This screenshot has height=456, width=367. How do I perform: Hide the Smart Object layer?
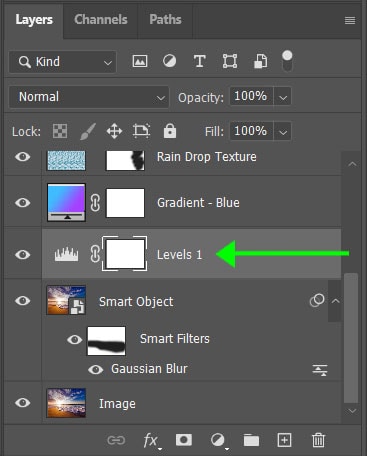click(23, 301)
